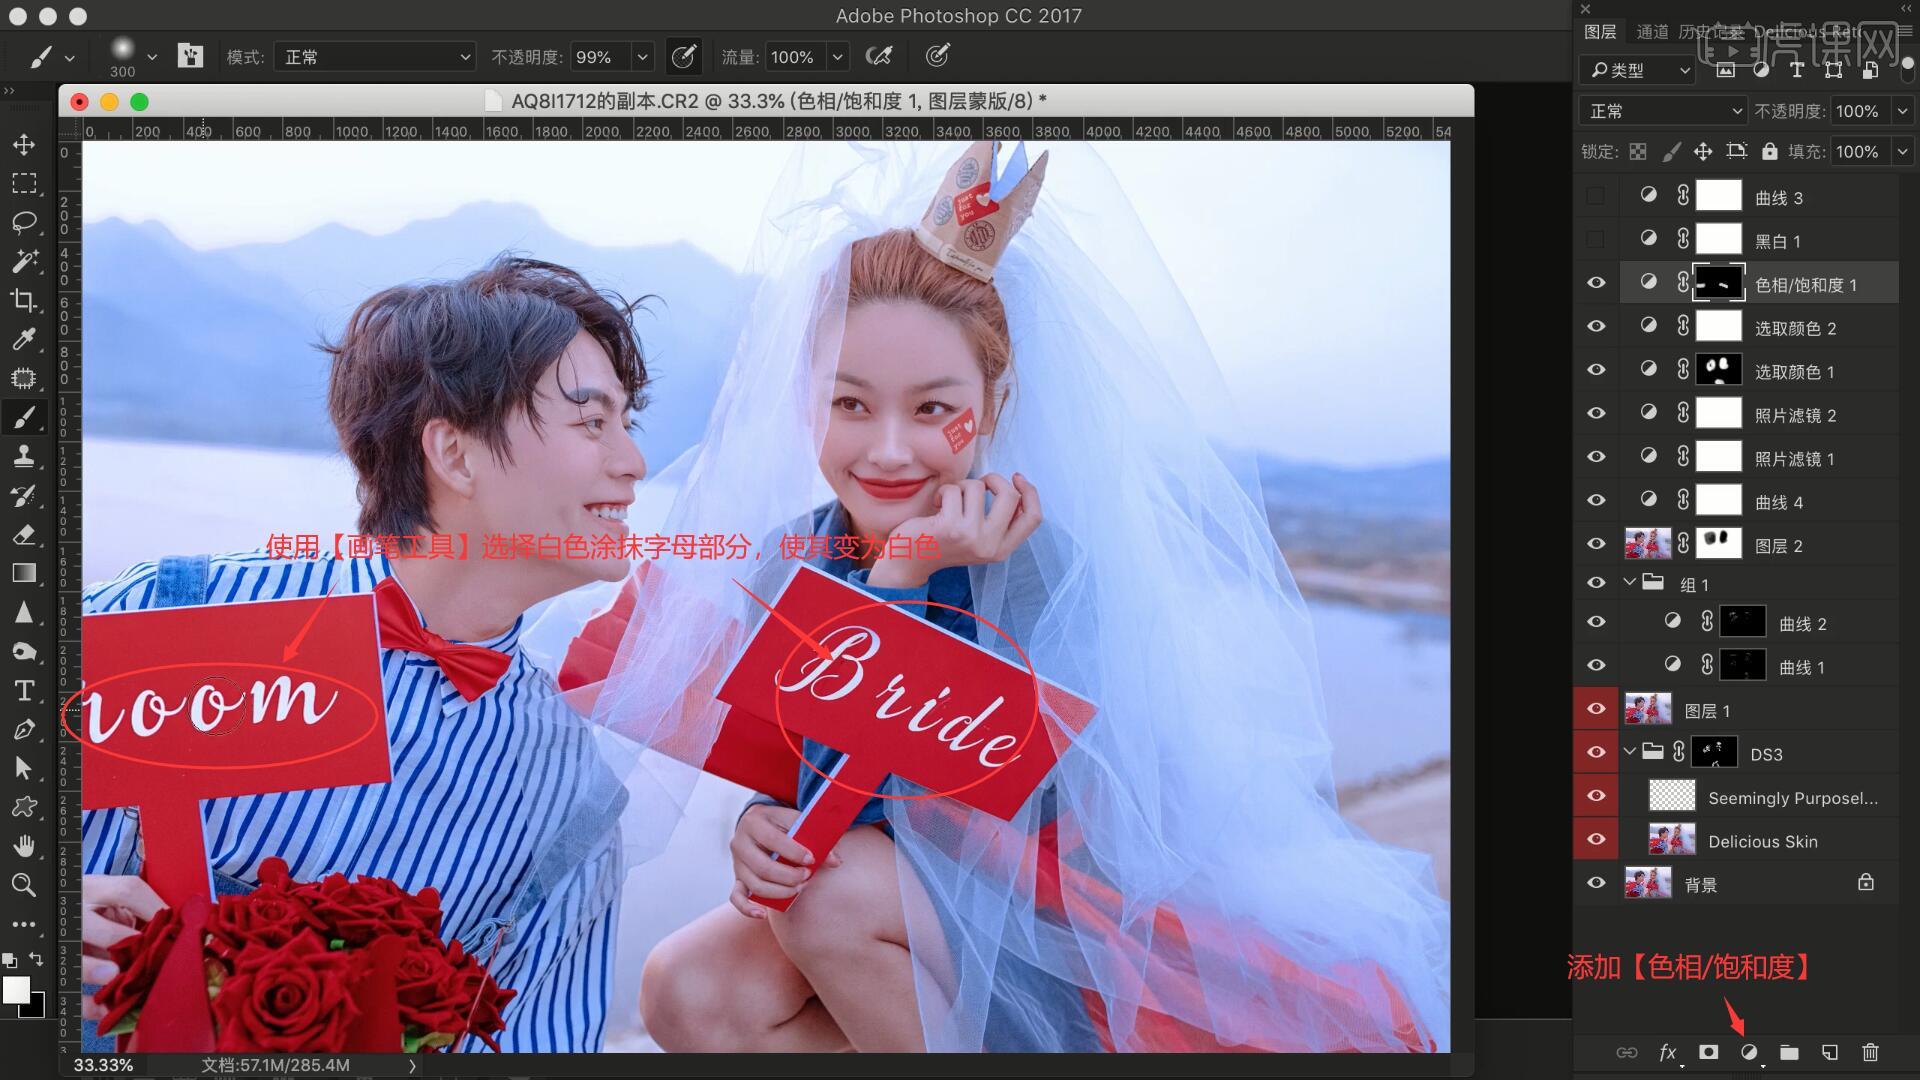The height and width of the screenshot is (1080, 1920).
Task: Select the Eyedropper tool
Action: pos(24,339)
